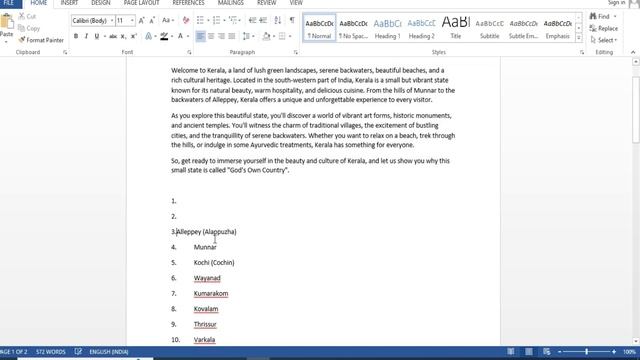Open the Select dropdown in Editing

click(604, 40)
